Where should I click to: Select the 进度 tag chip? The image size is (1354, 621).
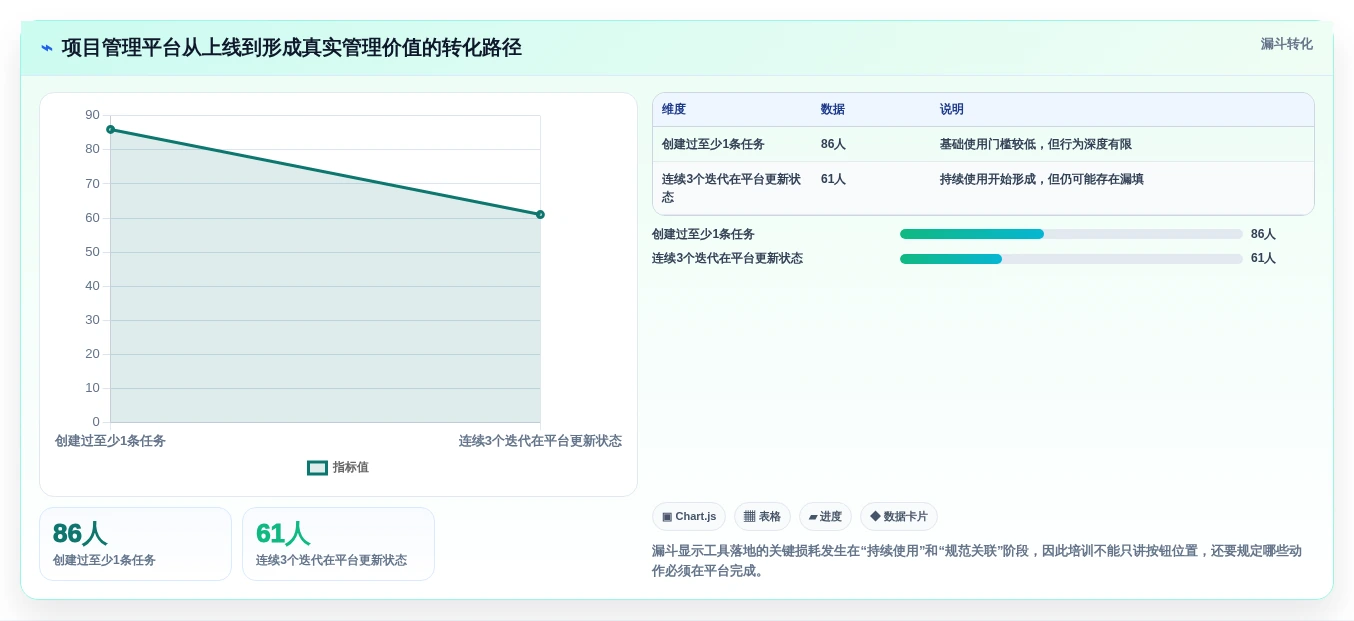[825, 517]
